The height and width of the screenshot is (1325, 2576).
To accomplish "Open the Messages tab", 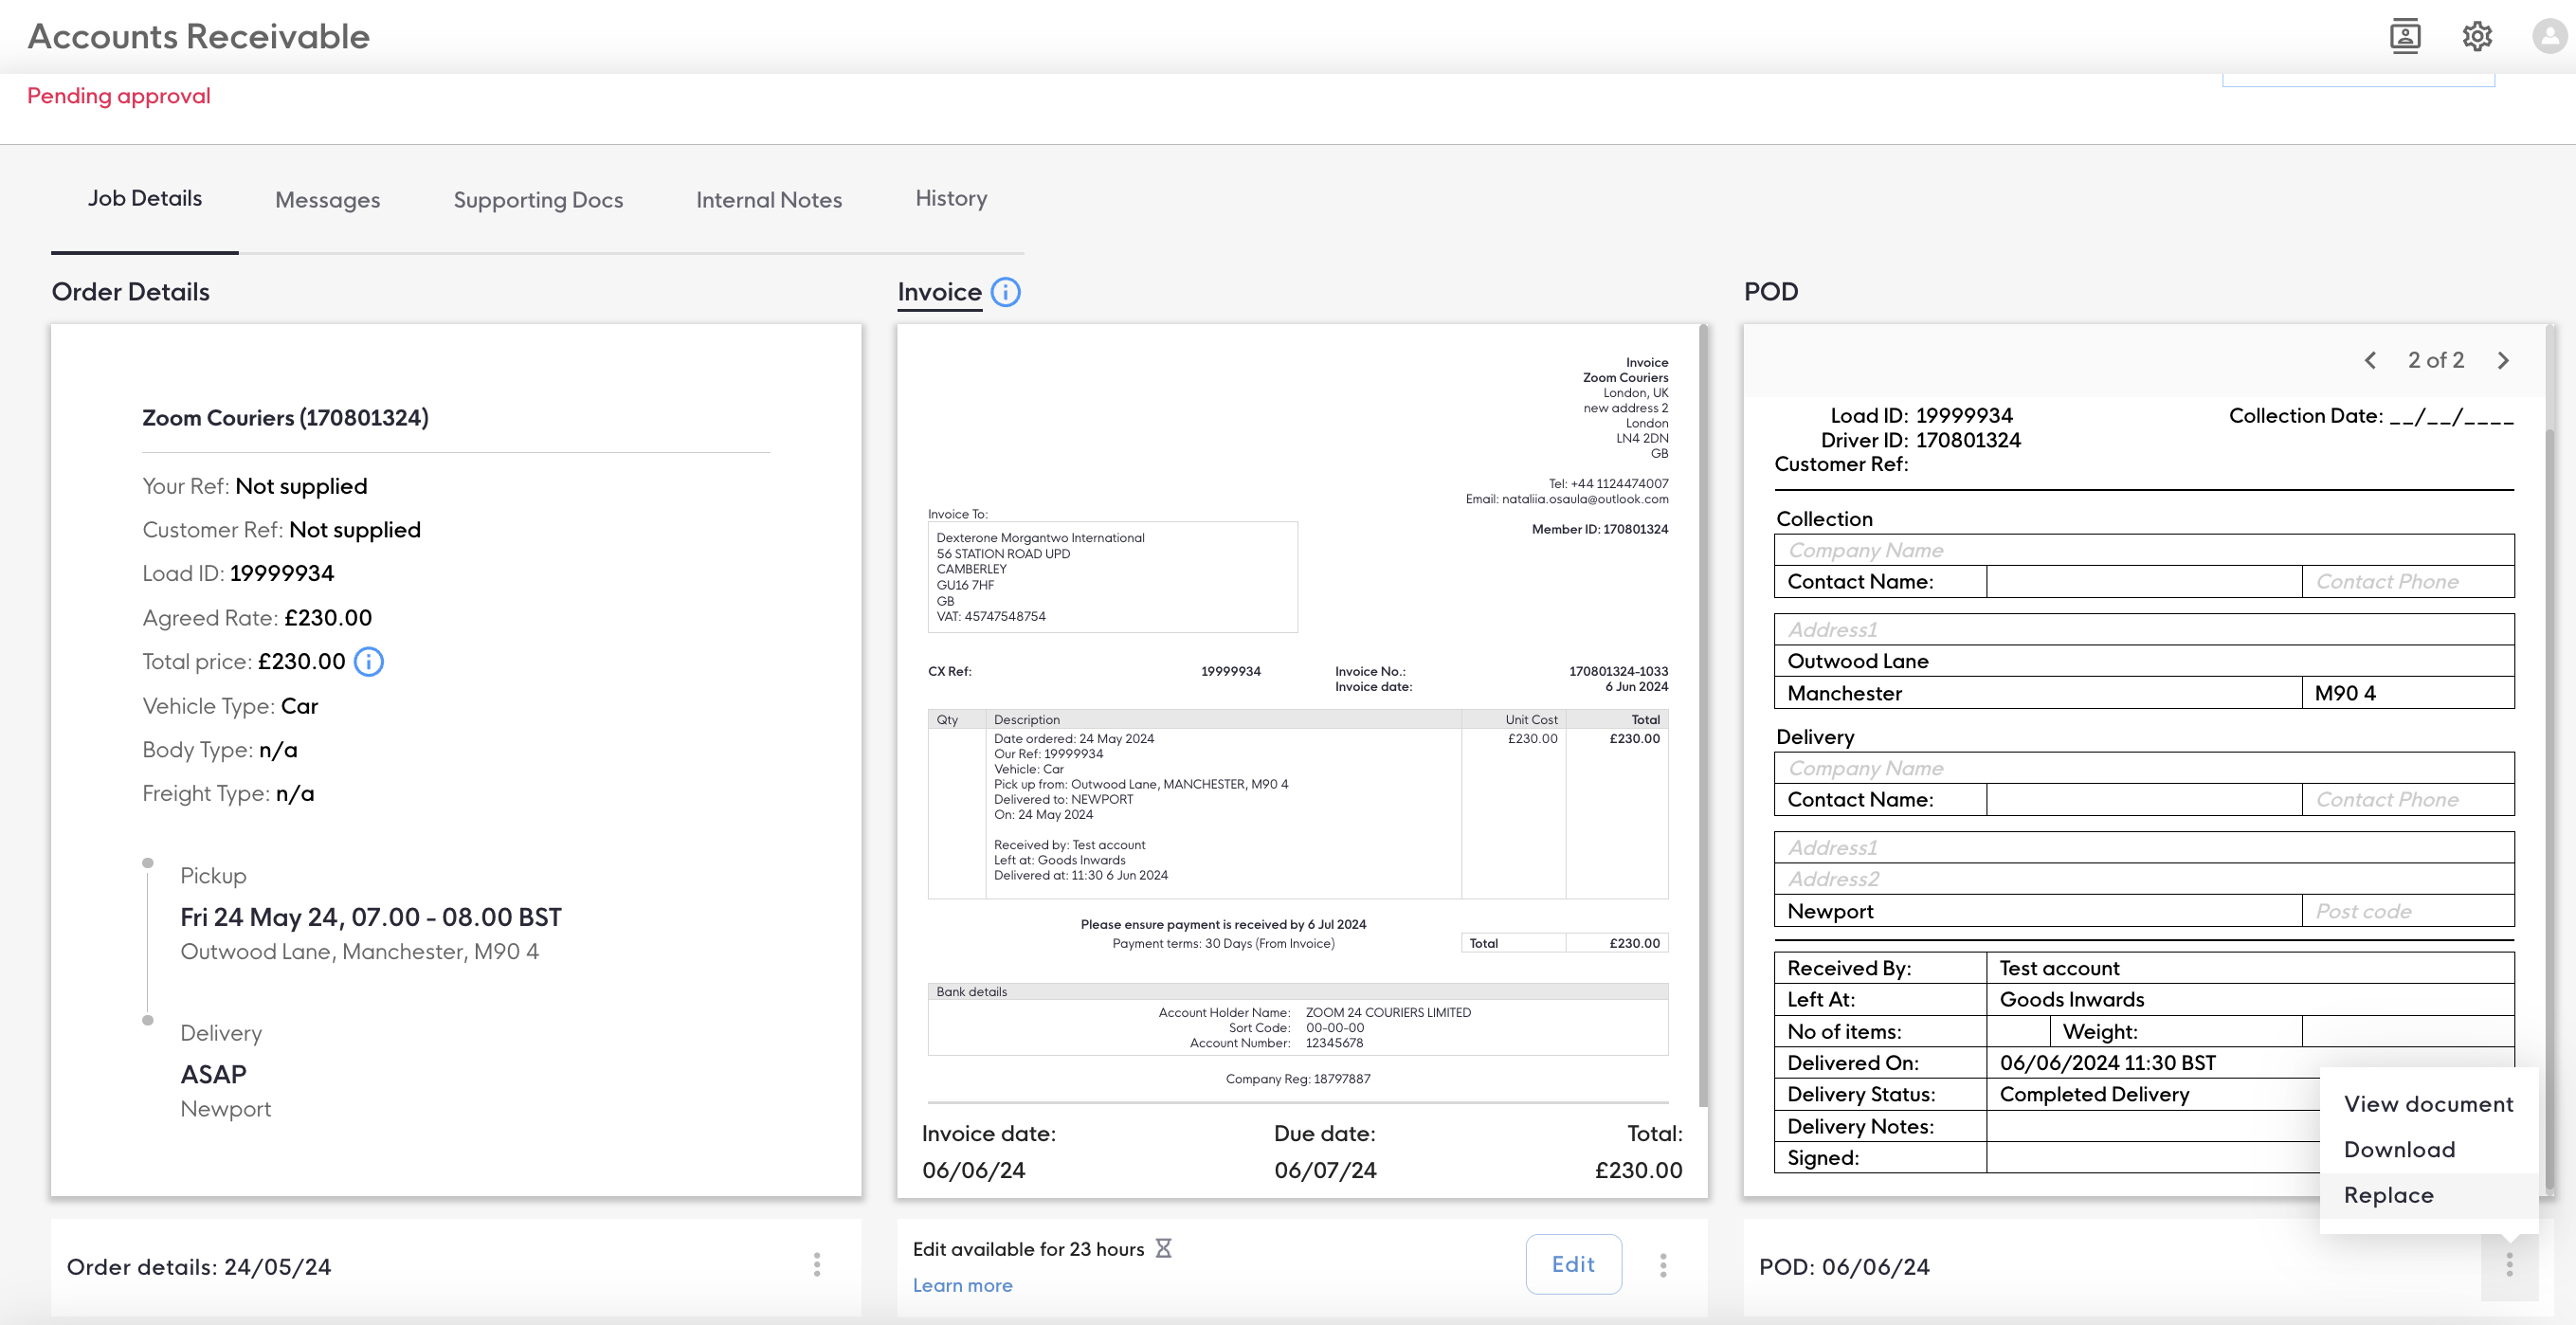I will (327, 200).
